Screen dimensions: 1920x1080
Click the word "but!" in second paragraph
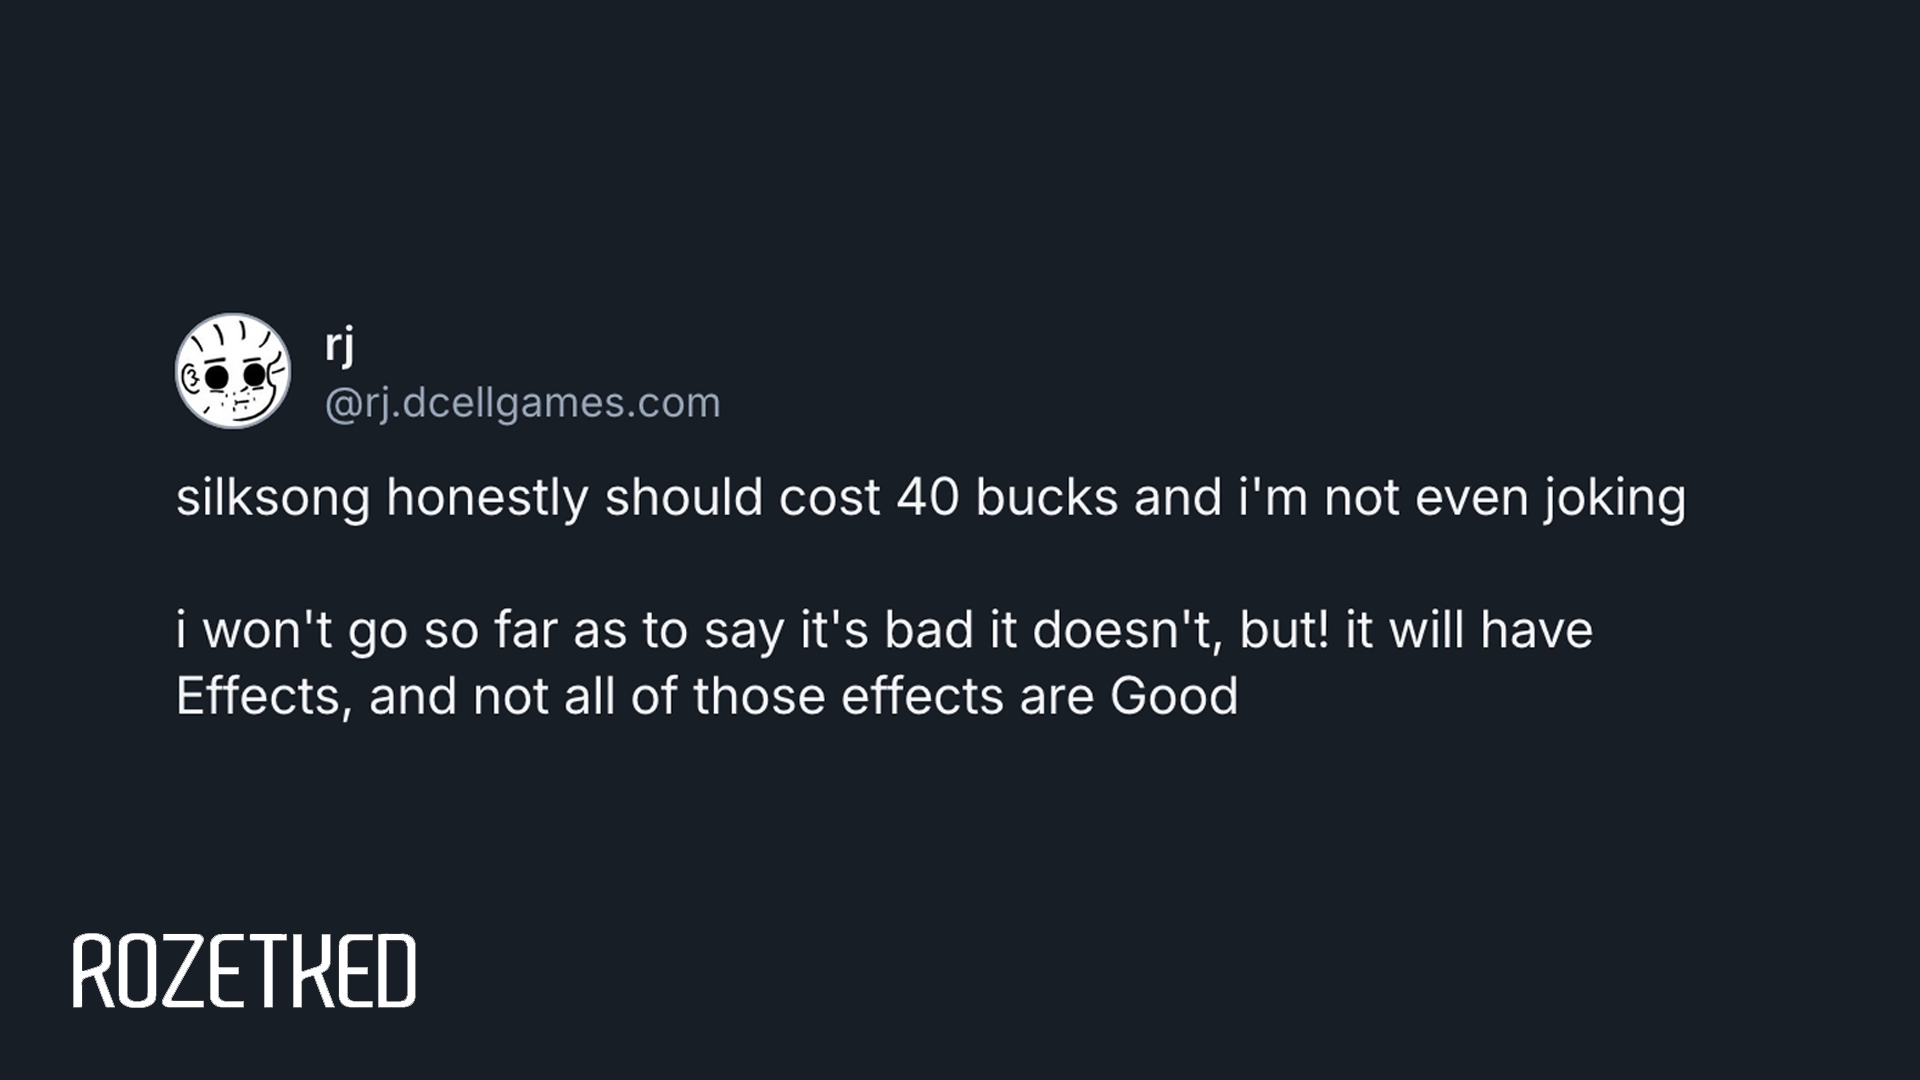point(1284,631)
